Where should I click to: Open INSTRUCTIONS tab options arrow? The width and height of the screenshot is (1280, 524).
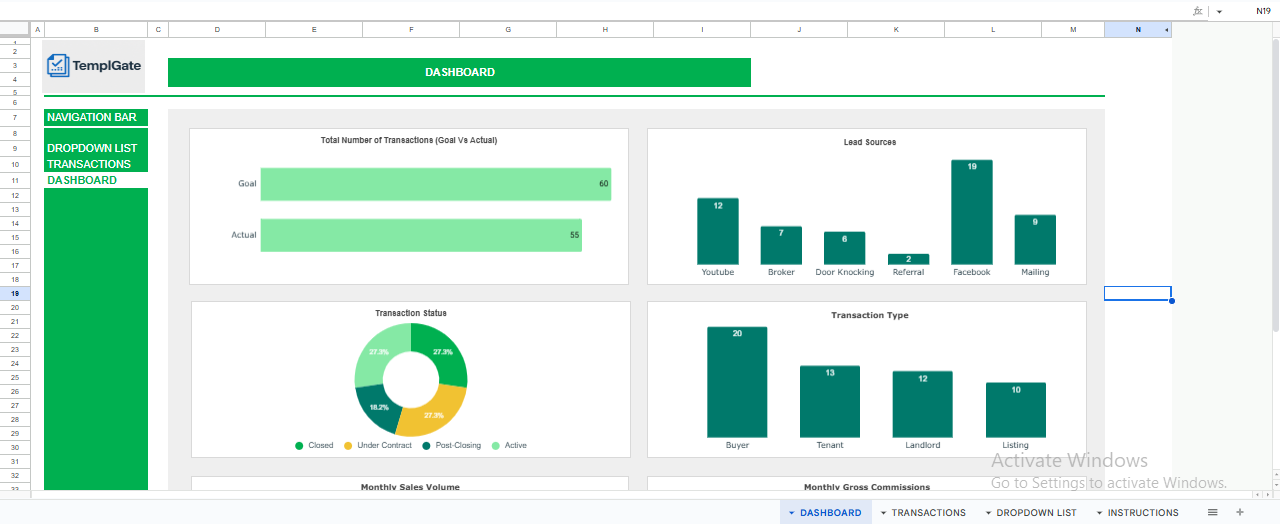point(1099,513)
